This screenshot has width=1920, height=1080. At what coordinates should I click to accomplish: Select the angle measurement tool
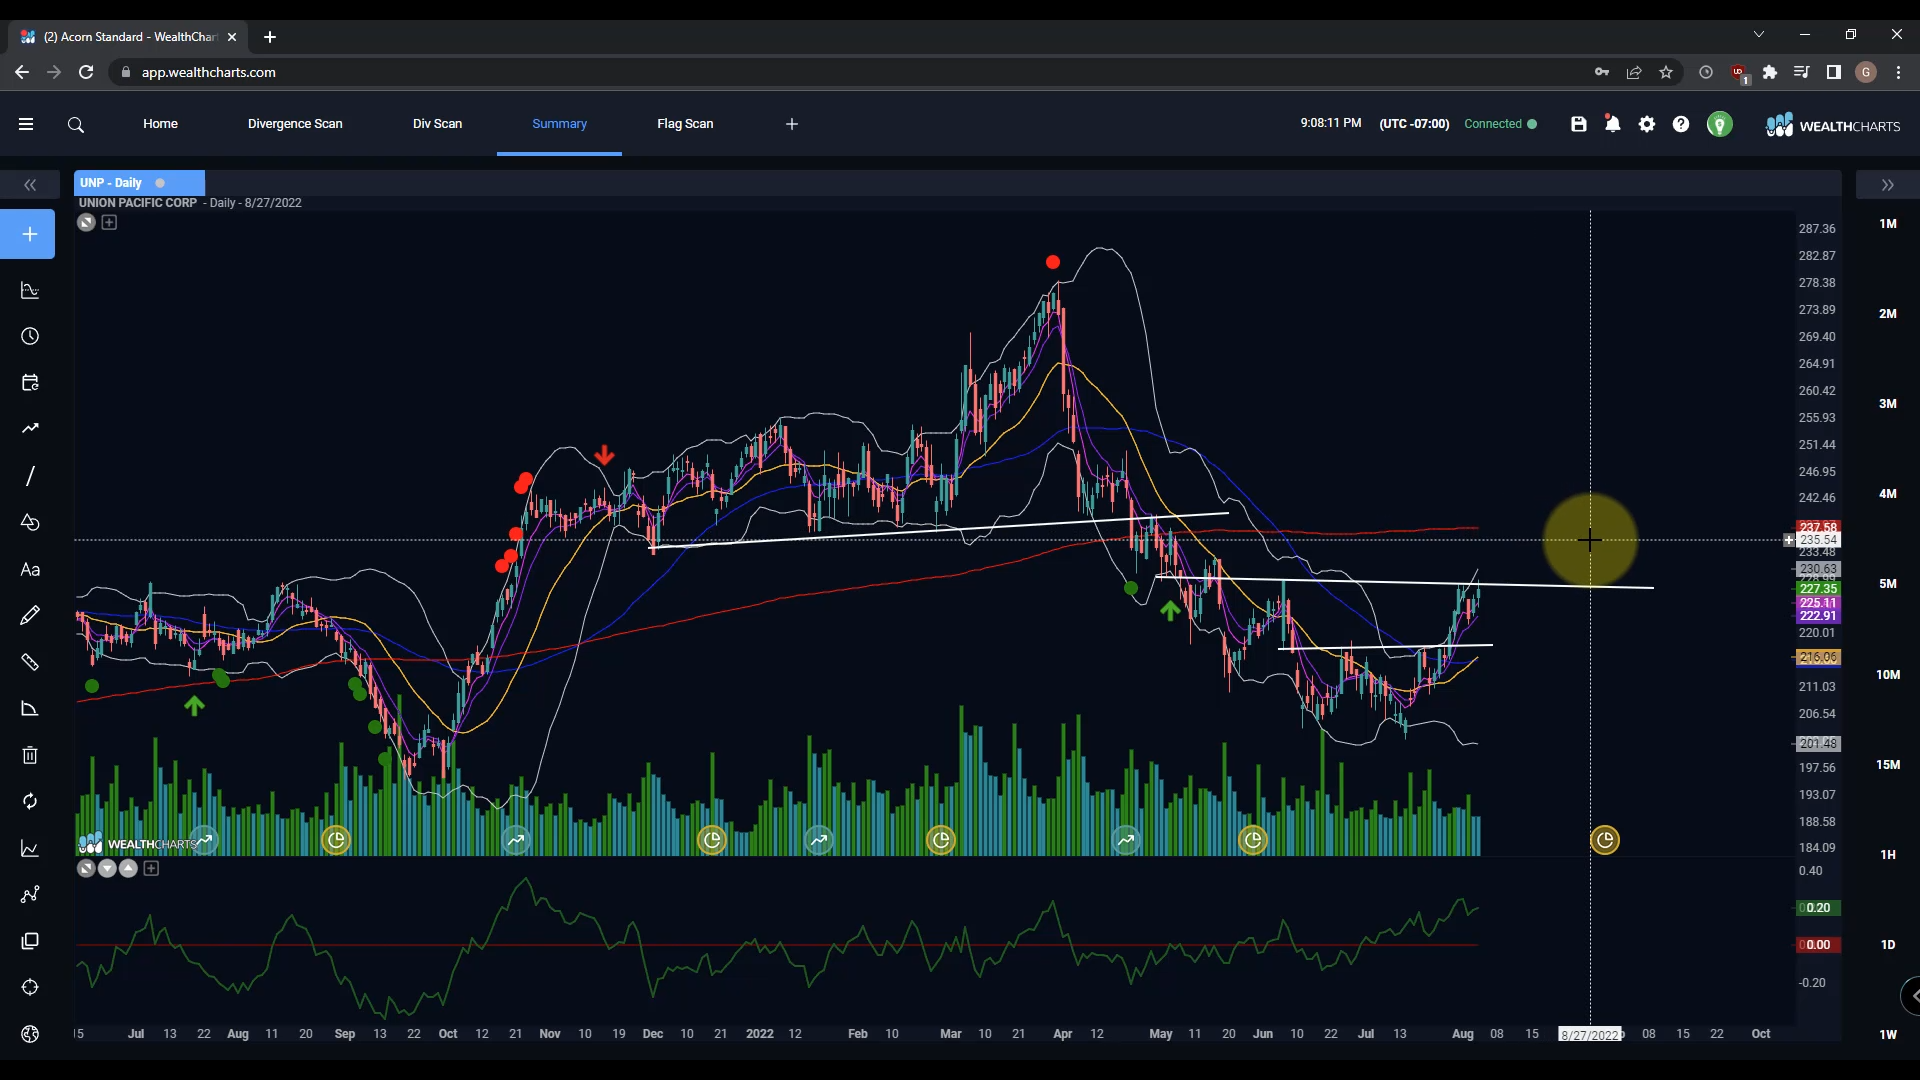[x=30, y=709]
